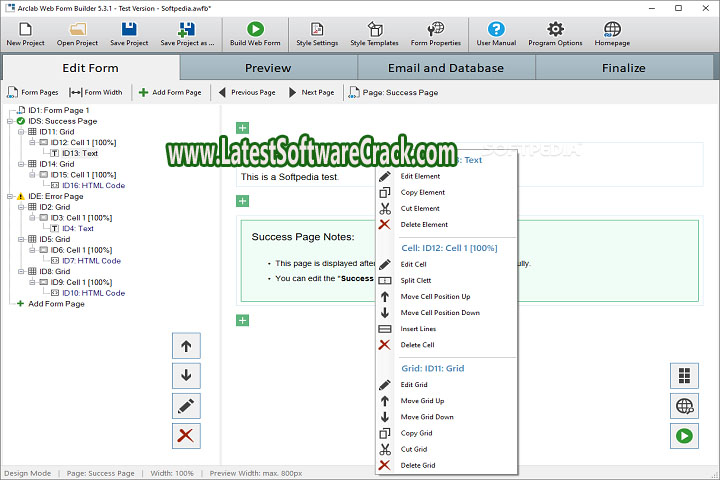The image size is (720, 480).
Task: Click the Form Width button
Action: point(96,92)
